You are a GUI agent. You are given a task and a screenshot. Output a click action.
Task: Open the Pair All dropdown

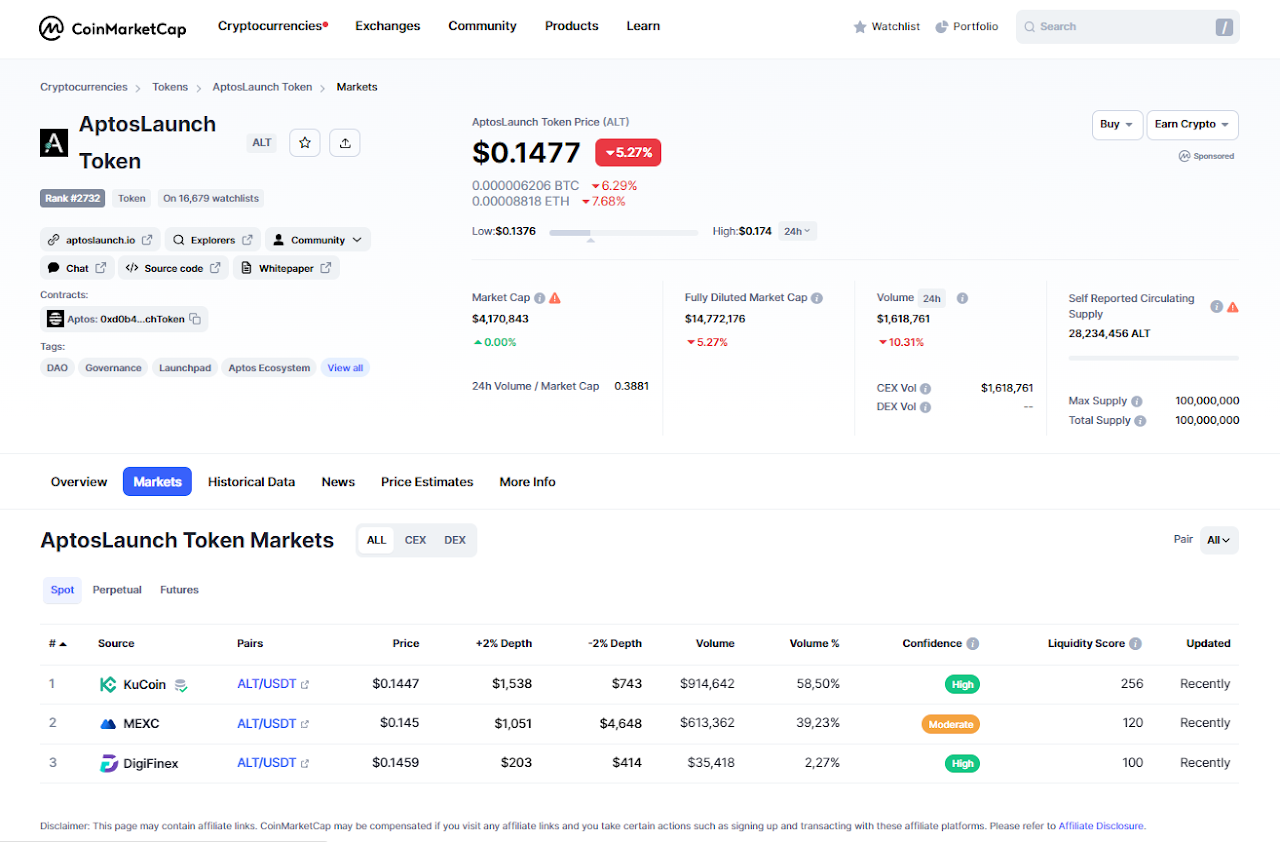(1219, 540)
